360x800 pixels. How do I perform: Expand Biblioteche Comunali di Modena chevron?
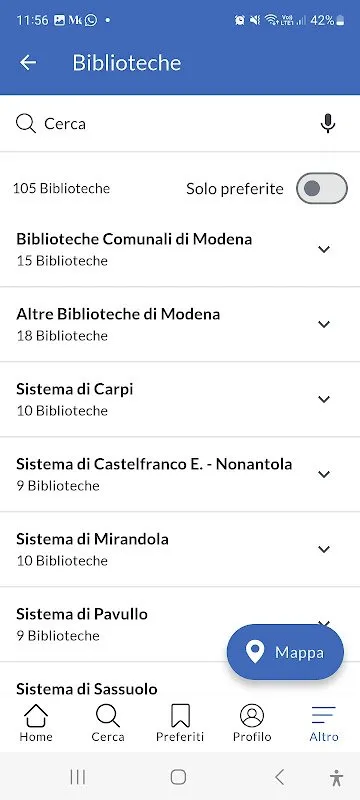324,249
